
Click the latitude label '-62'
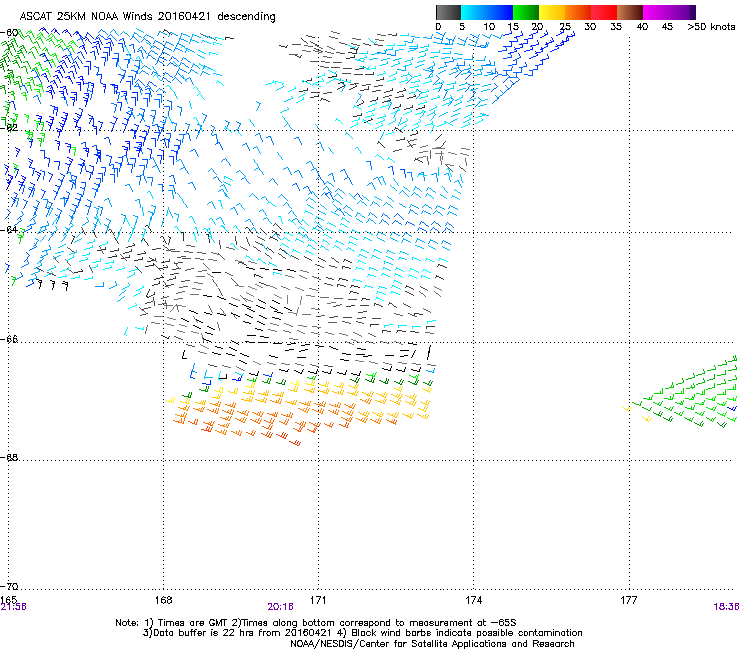[9, 127]
